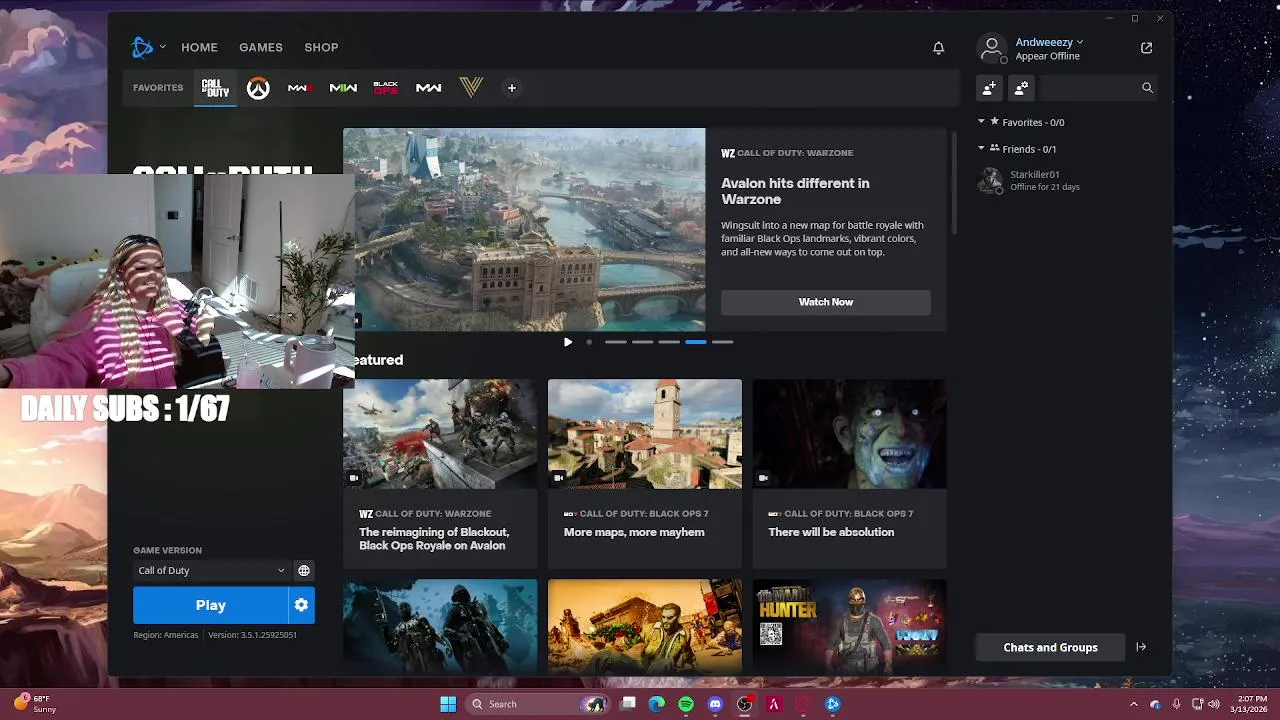Screen dimensions: 1280x720
Task: Open Windows Start menu
Action: coord(448,704)
